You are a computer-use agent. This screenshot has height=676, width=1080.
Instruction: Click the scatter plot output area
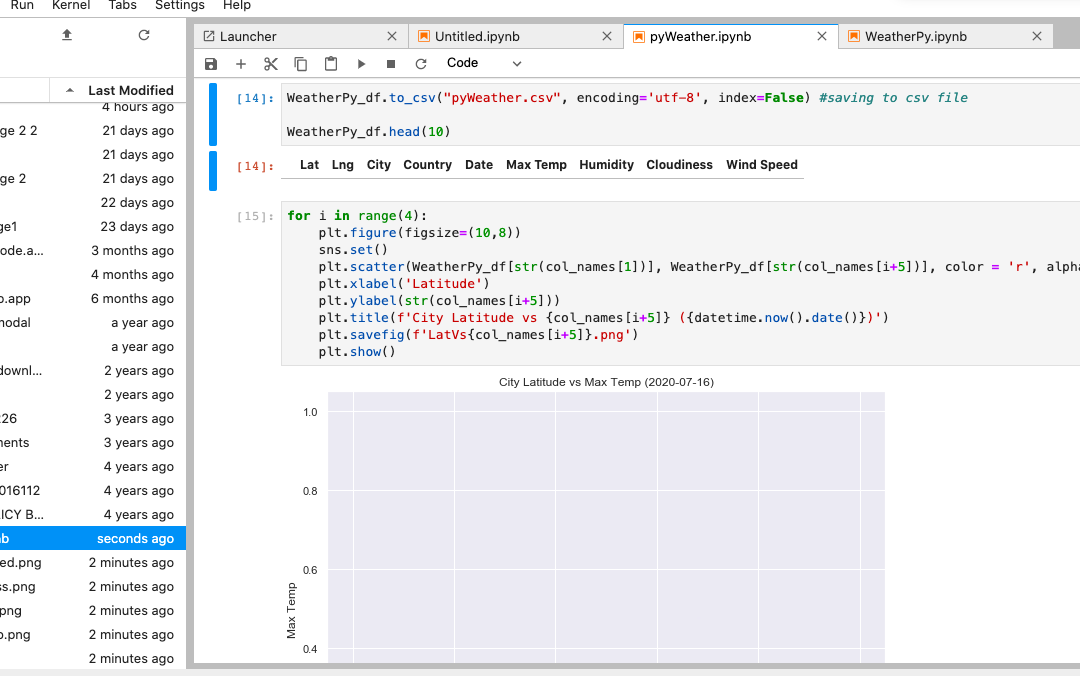pyautogui.click(x=606, y=527)
